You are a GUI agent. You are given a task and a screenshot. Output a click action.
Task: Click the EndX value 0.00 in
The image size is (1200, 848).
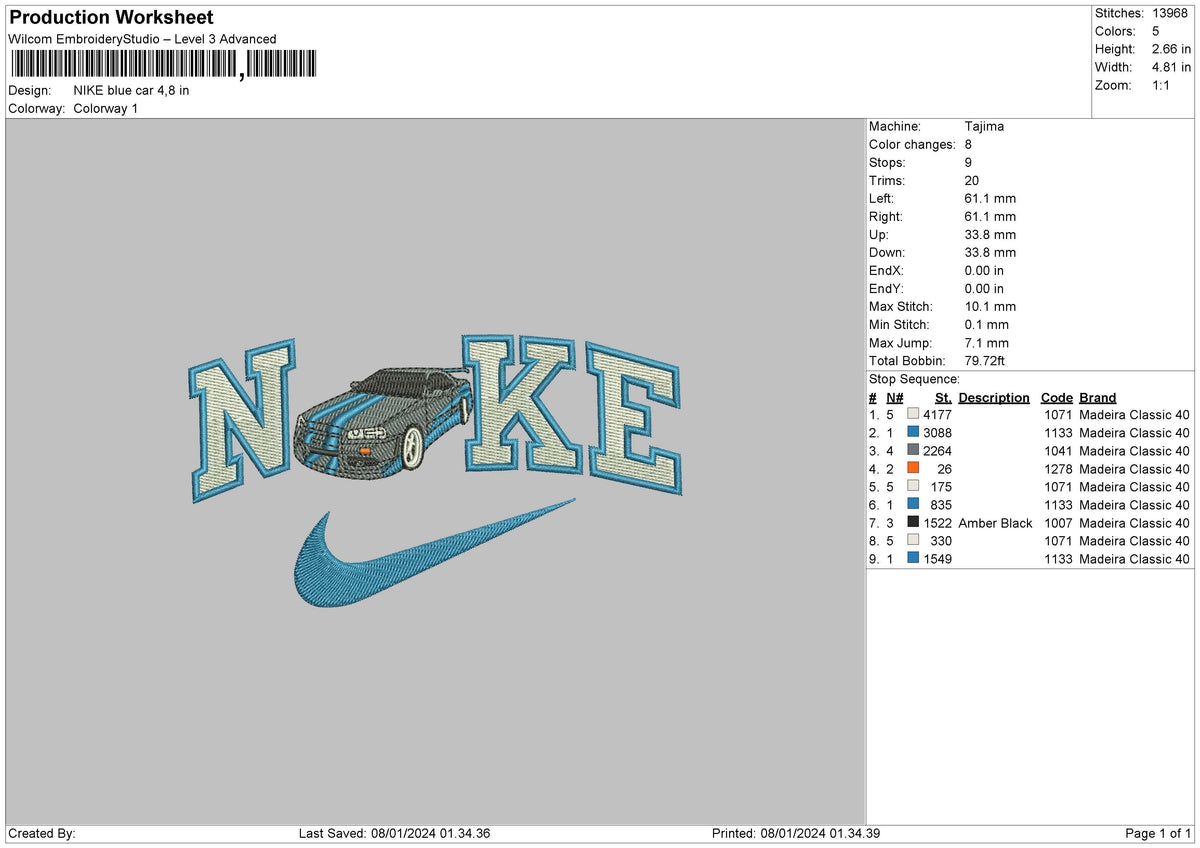[984, 270]
